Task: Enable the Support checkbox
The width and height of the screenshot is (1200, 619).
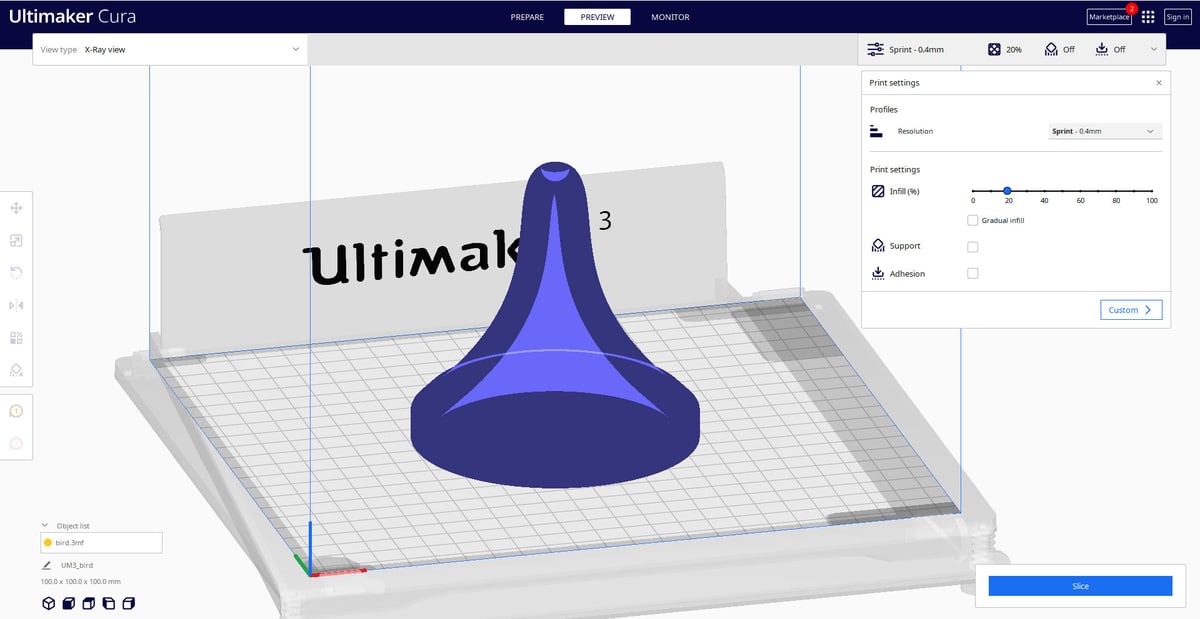Action: tap(972, 247)
